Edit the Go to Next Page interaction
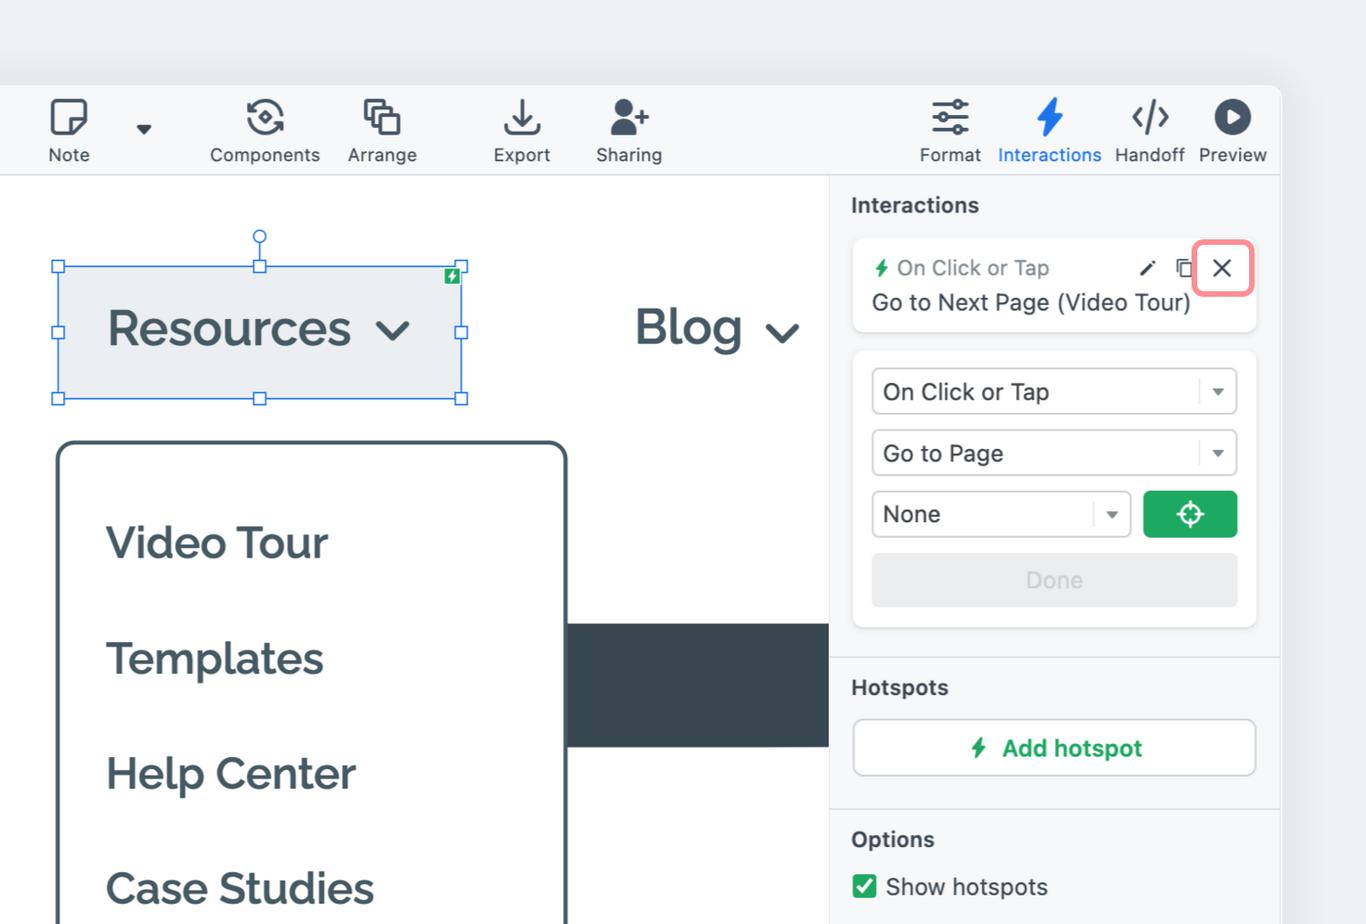 pos(1148,268)
